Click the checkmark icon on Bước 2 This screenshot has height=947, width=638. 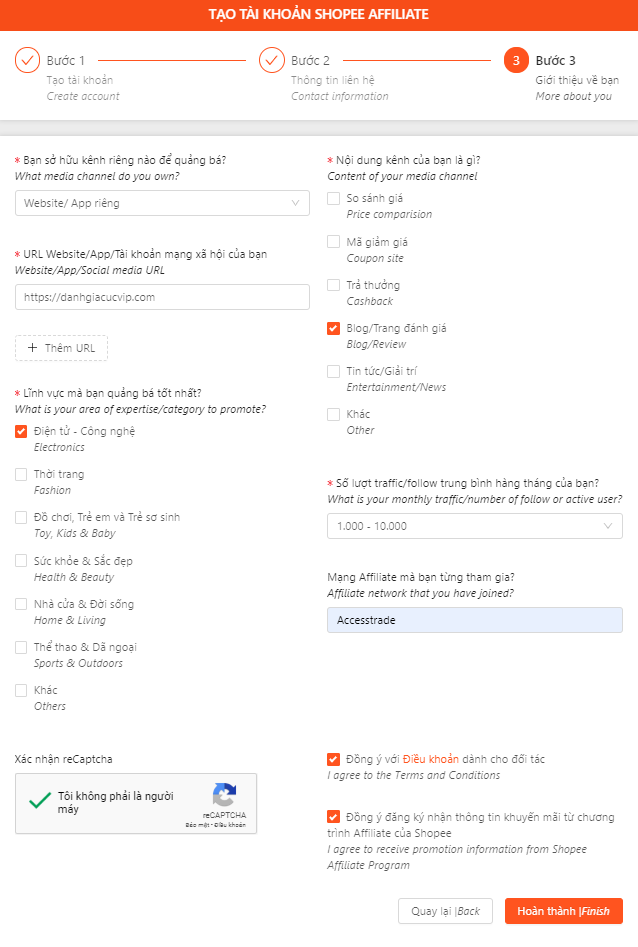tap(272, 60)
